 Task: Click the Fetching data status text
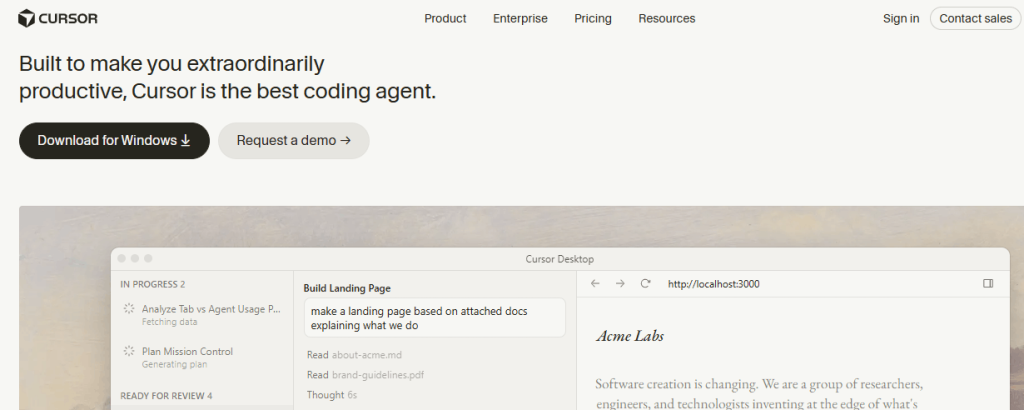169,322
